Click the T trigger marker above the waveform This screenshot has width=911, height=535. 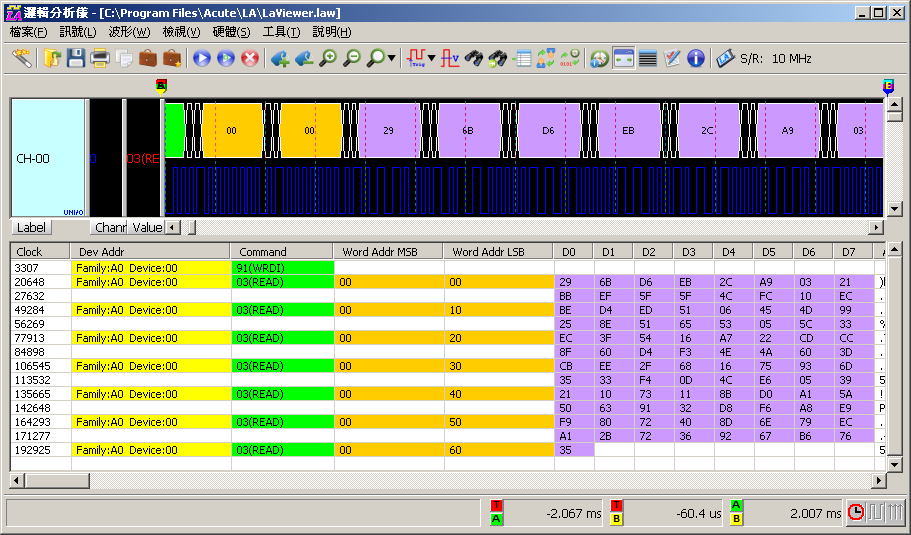click(161, 87)
